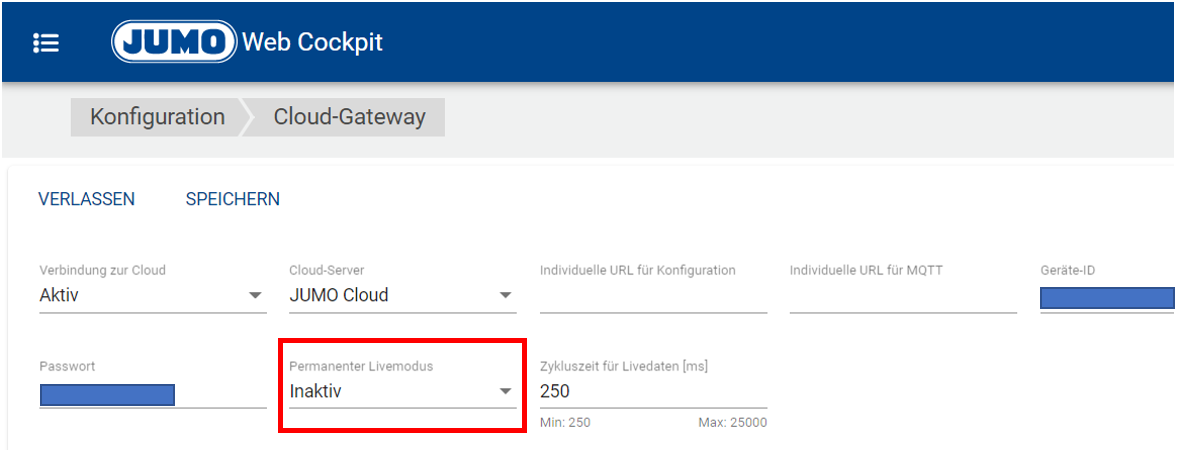Click the Individuelle URL für MQTT field

[x=902, y=297]
